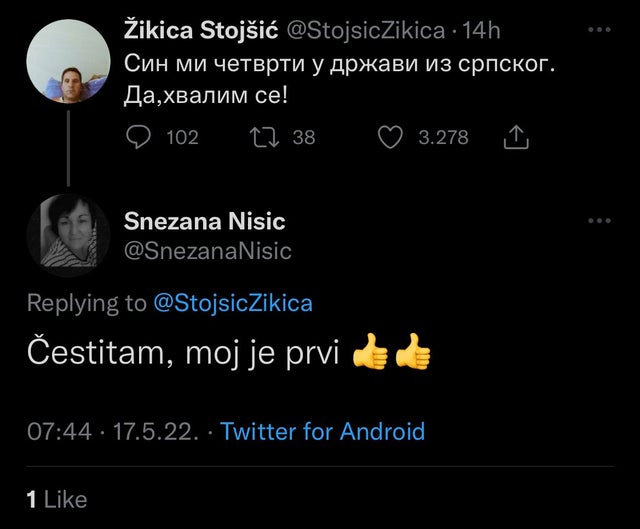Open Žikica Stojšić's profile picture
This screenshot has width=640, height=529.
coord(68,61)
